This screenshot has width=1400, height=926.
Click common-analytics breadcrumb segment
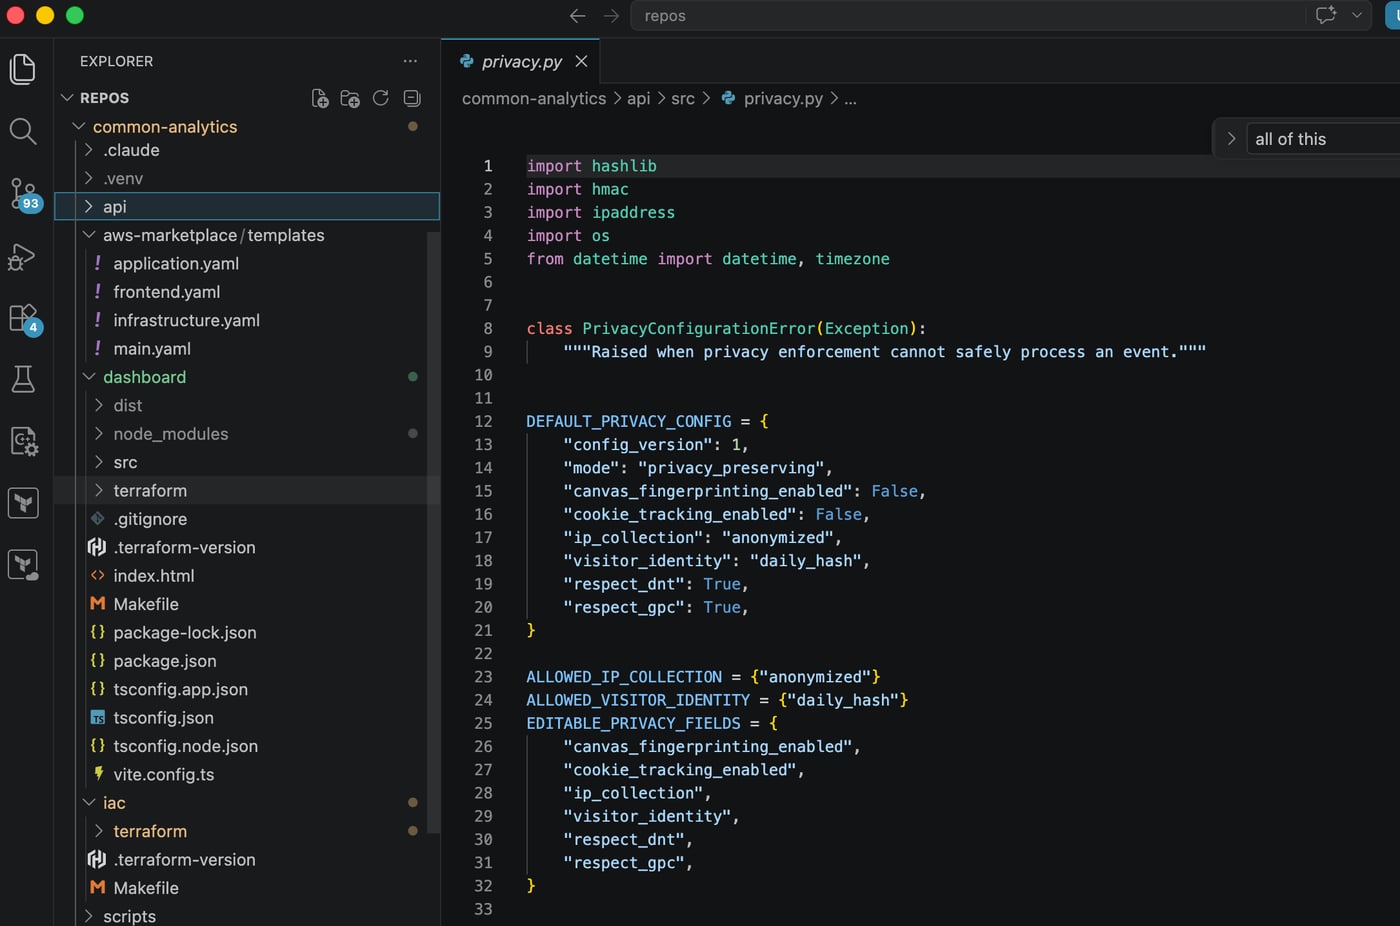tap(534, 98)
